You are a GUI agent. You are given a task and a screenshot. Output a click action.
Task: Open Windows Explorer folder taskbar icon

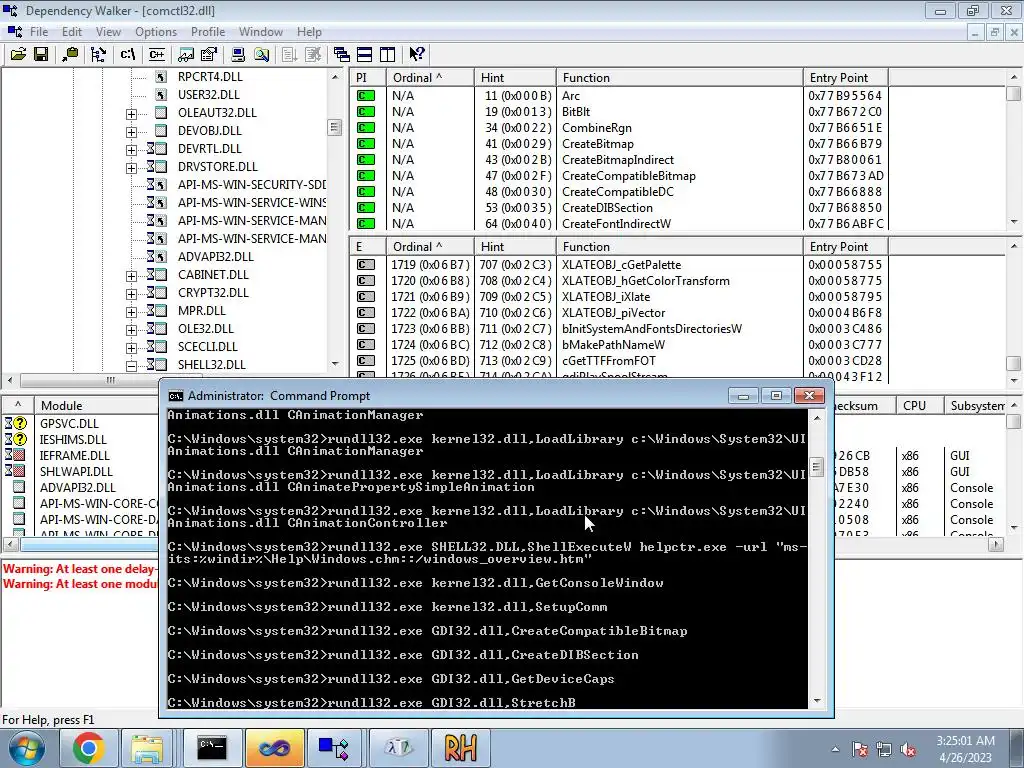pyautogui.click(x=147, y=748)
